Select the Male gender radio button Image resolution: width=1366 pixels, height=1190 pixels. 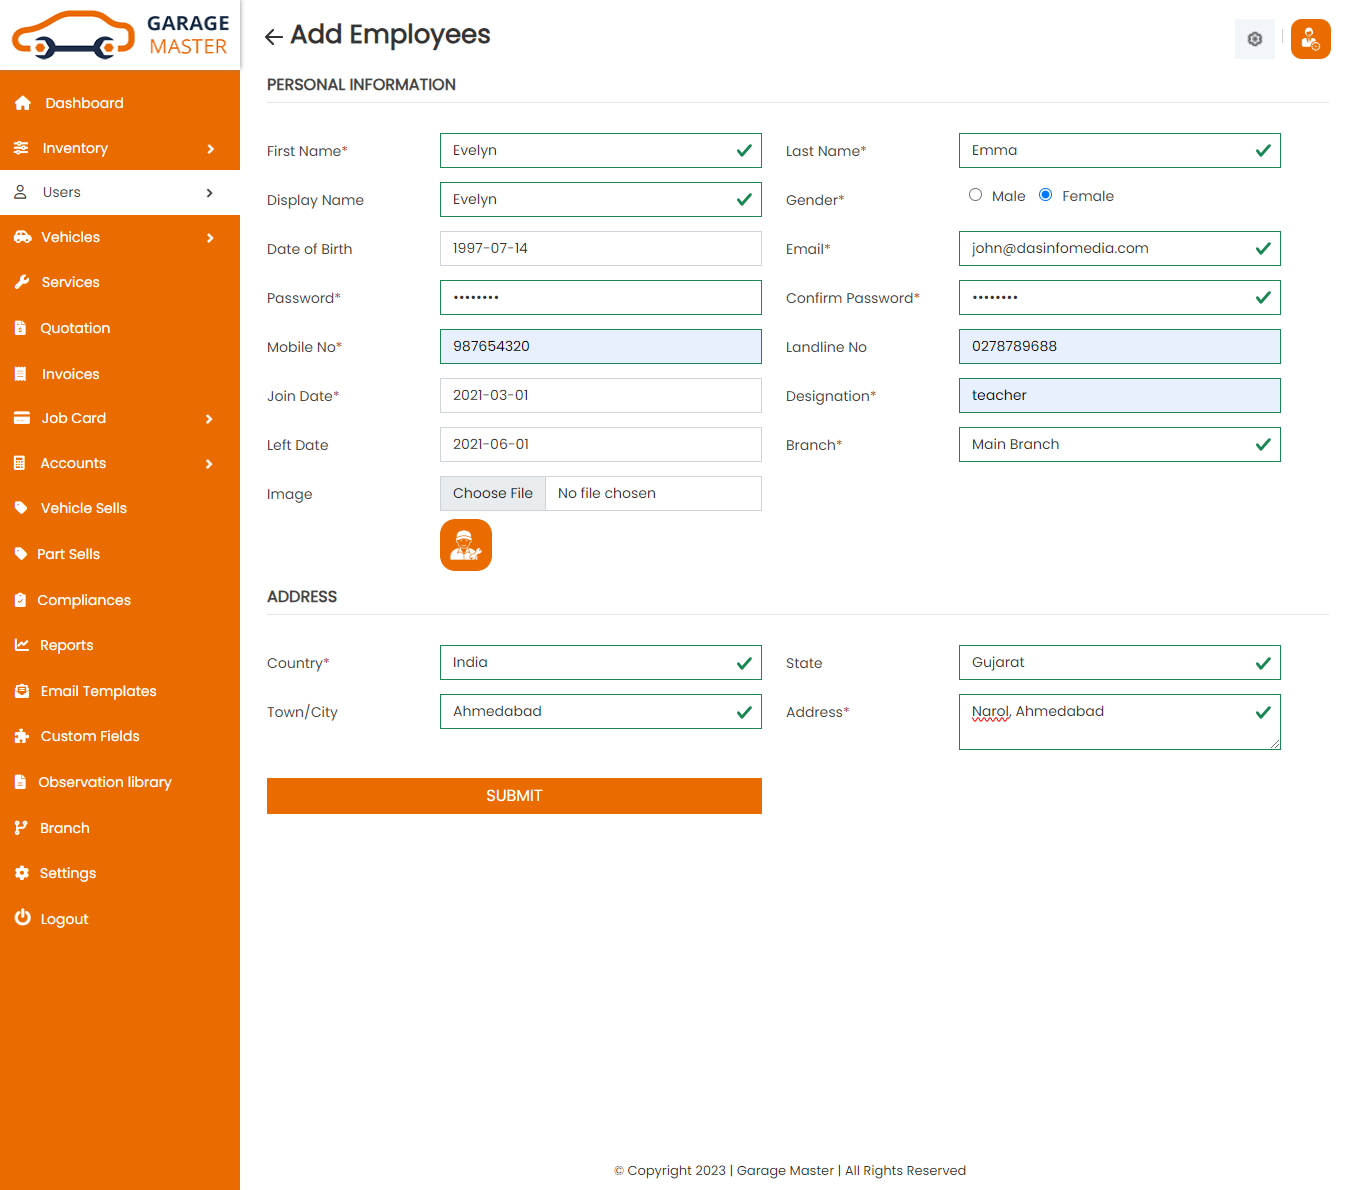[x=975, y=195]
